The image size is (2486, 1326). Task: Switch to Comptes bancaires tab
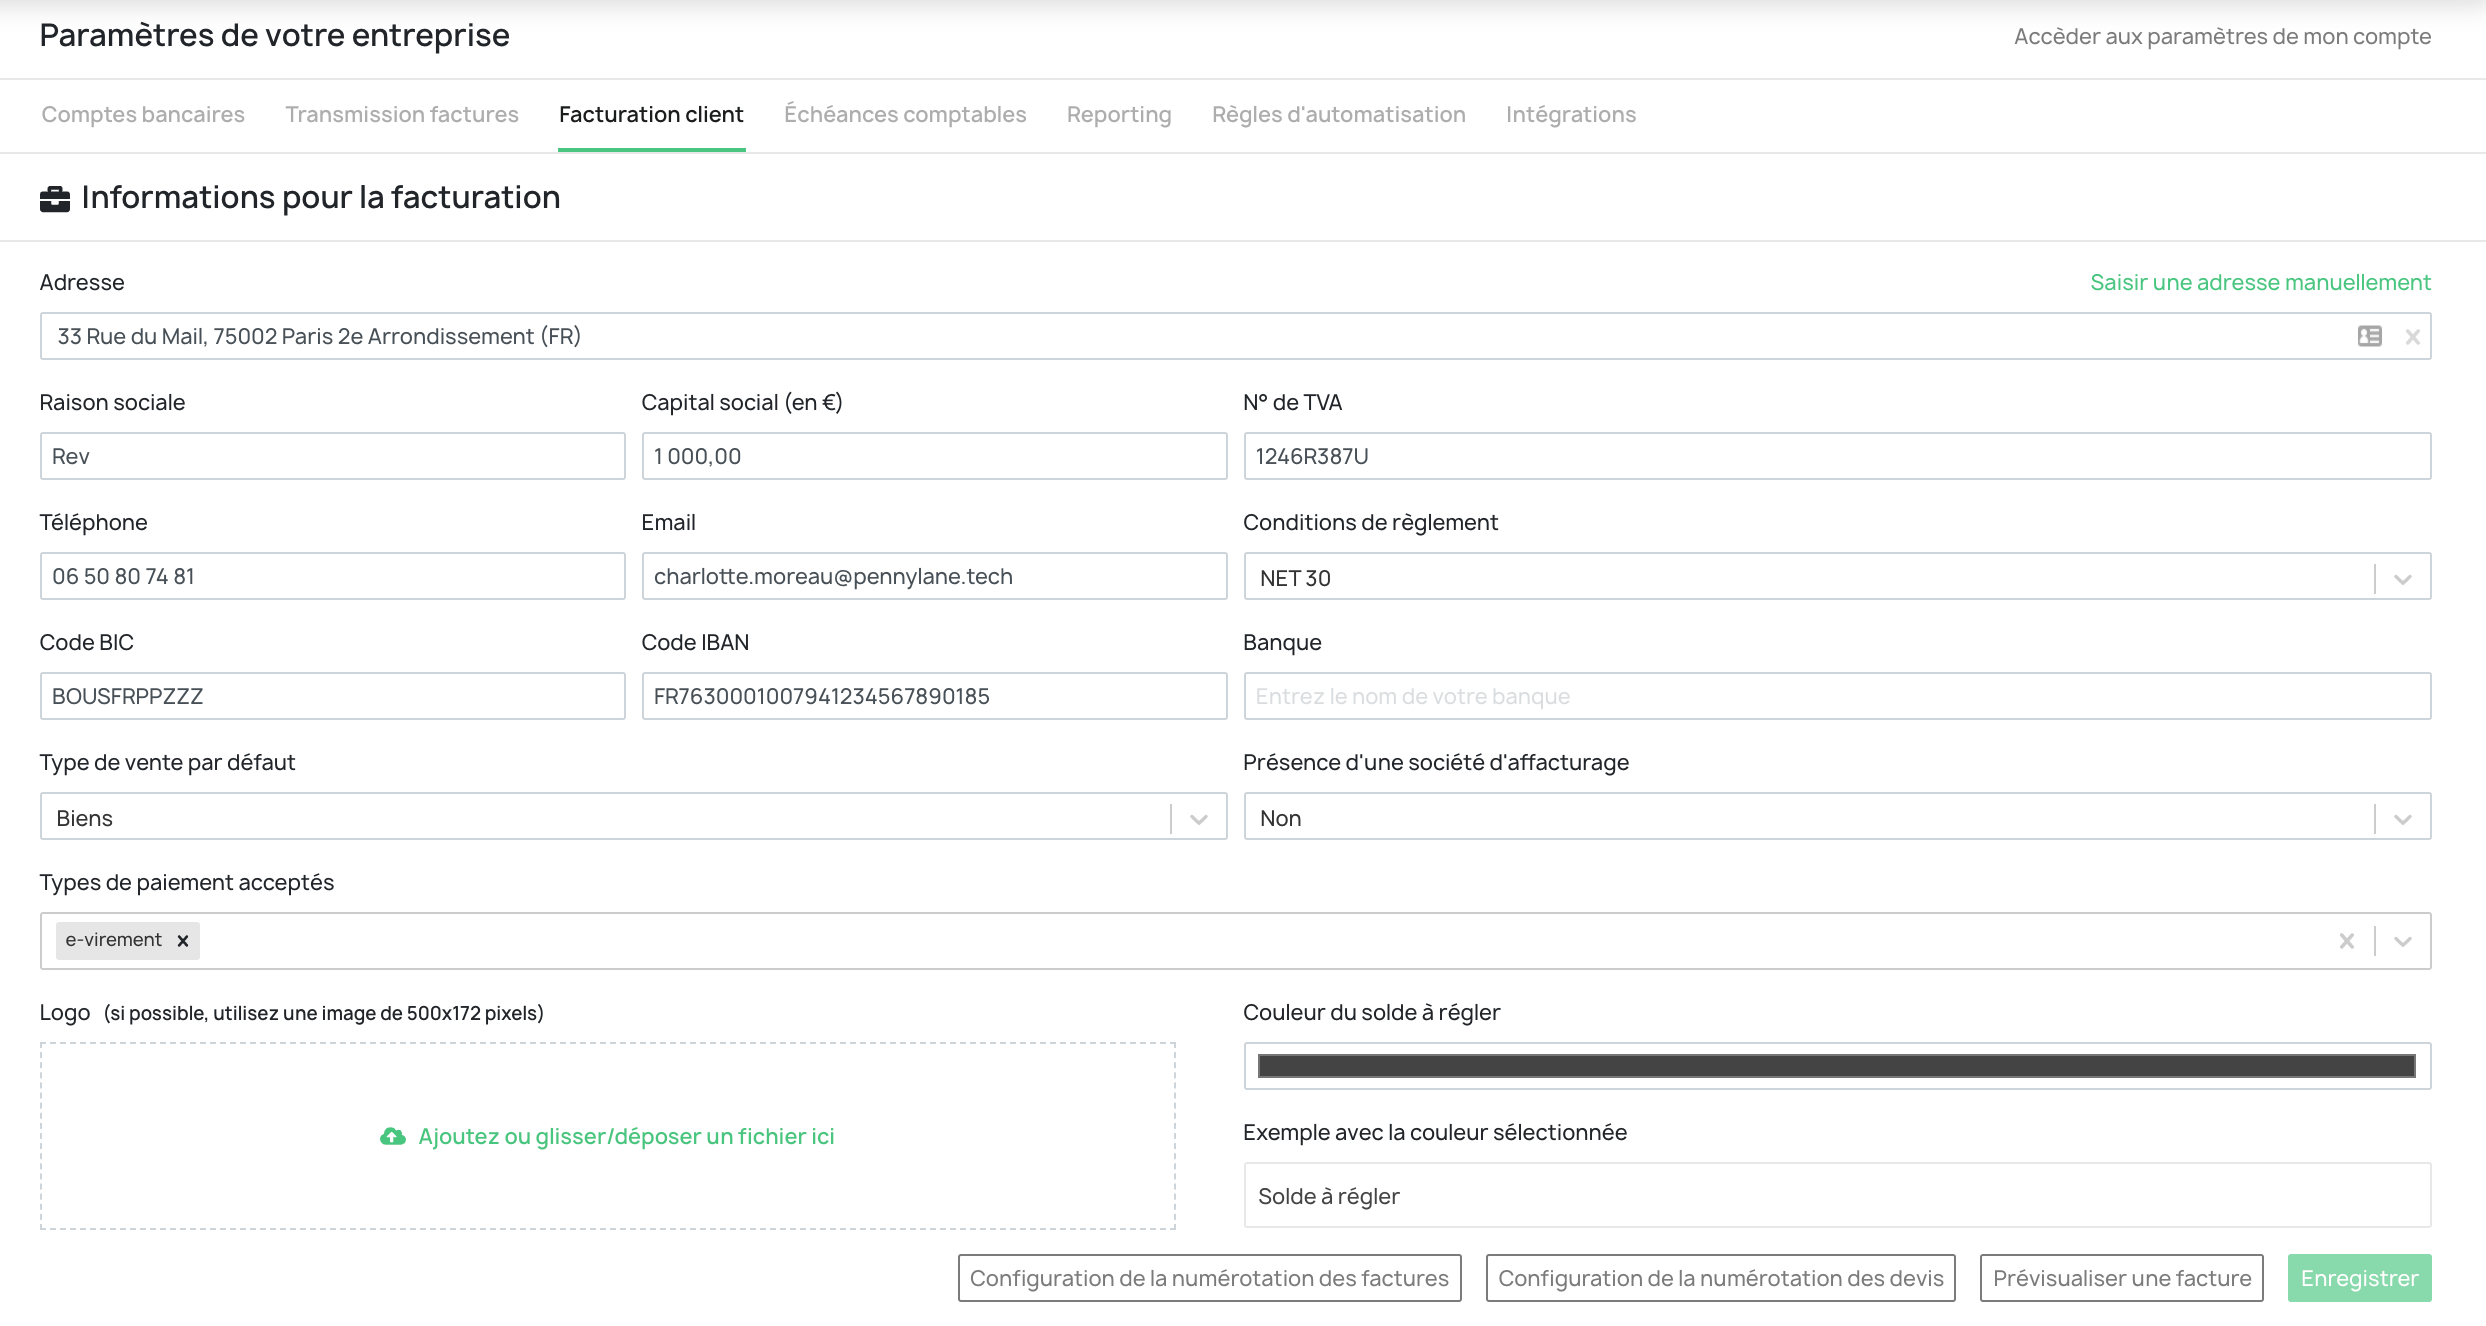point(143,115)
